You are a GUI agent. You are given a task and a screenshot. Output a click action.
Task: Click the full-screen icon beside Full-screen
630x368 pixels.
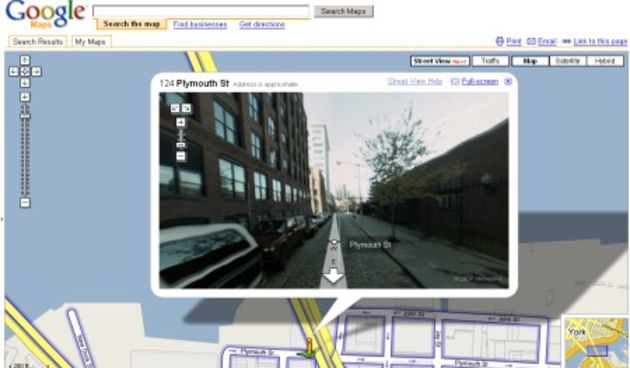click(455, 82)
